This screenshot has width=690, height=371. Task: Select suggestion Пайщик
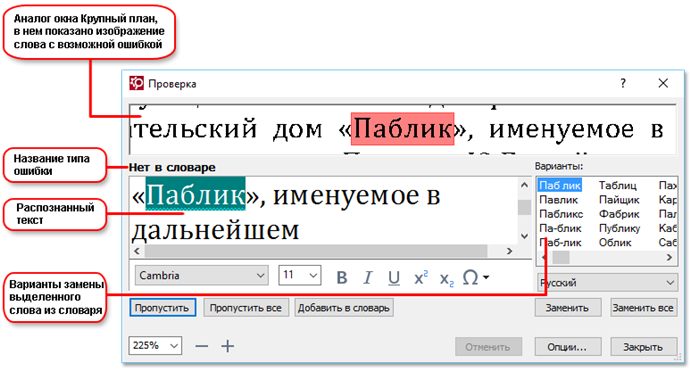[x=619, y=200]
